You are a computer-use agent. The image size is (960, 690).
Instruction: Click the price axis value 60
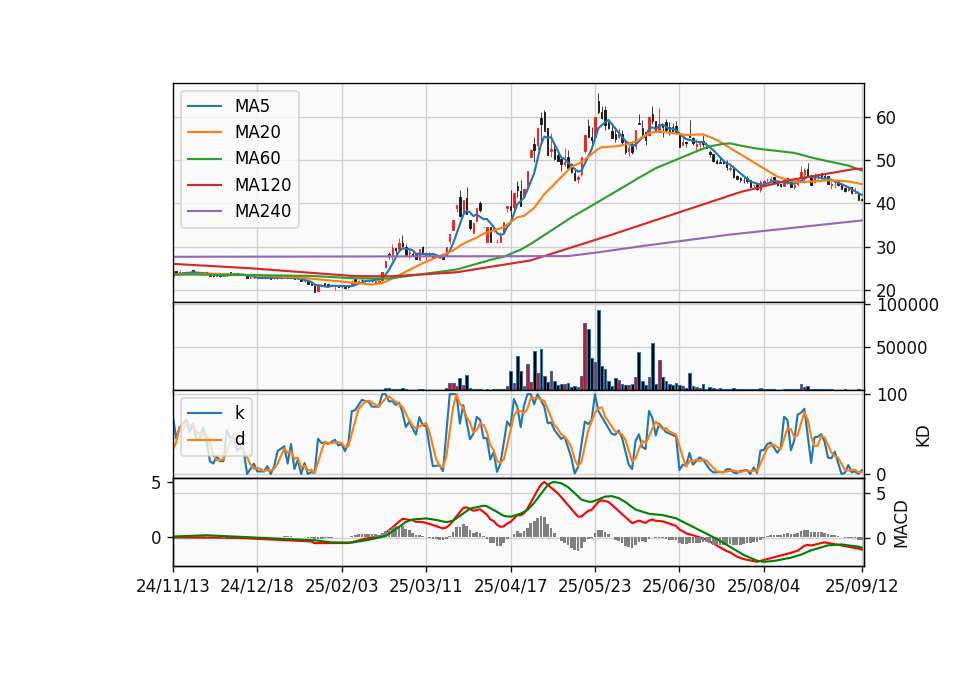pyautogui.click(x=886, y=118)
